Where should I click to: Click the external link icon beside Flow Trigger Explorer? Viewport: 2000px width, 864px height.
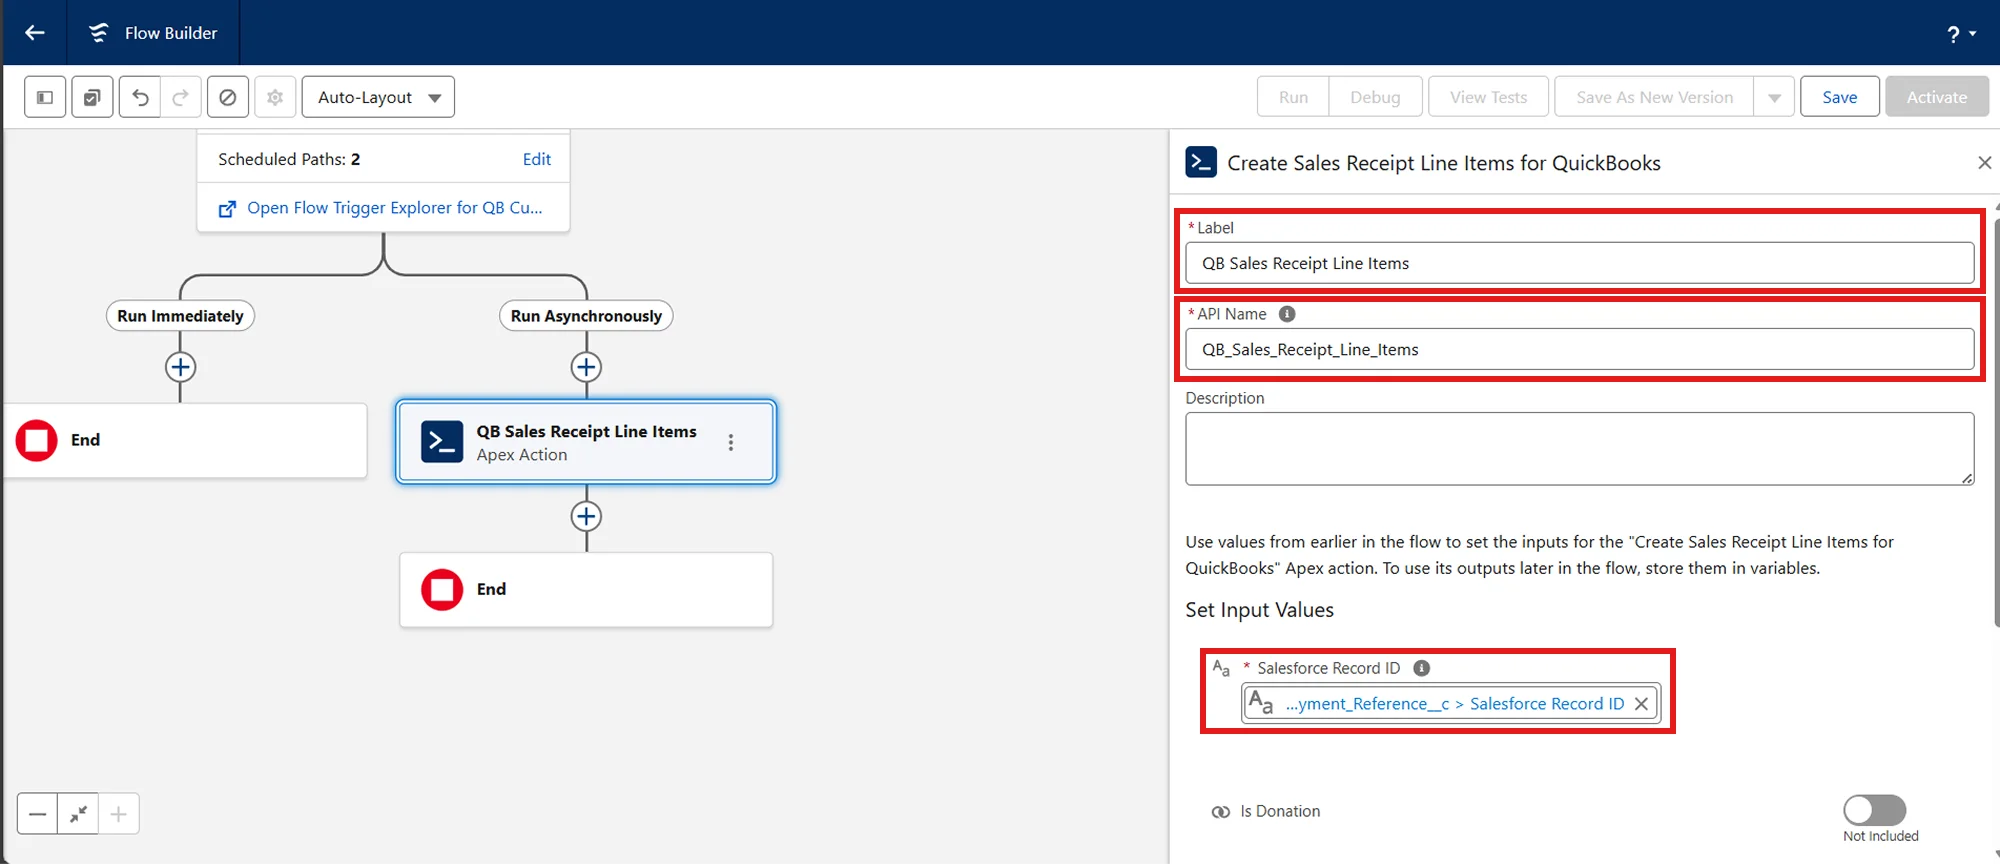[227, 209]
